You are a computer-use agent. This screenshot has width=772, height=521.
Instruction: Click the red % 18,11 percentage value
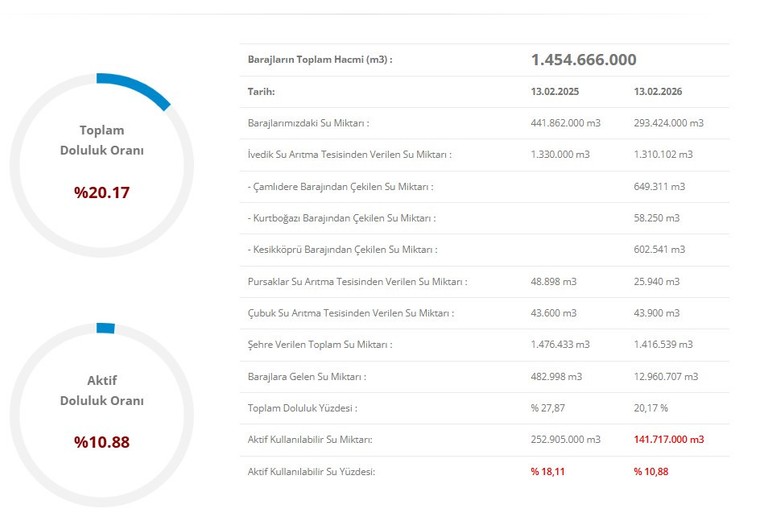[x=548, y=471]
